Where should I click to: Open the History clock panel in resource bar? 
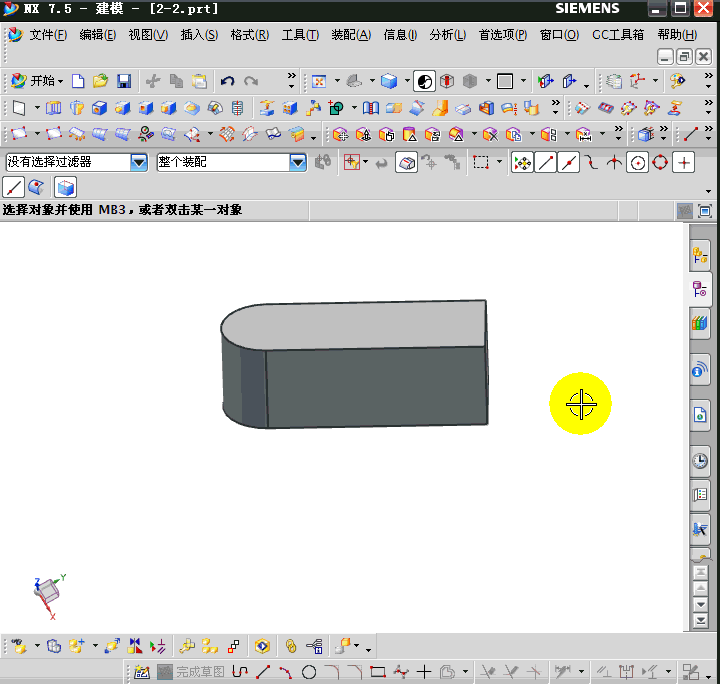point(700,460)
